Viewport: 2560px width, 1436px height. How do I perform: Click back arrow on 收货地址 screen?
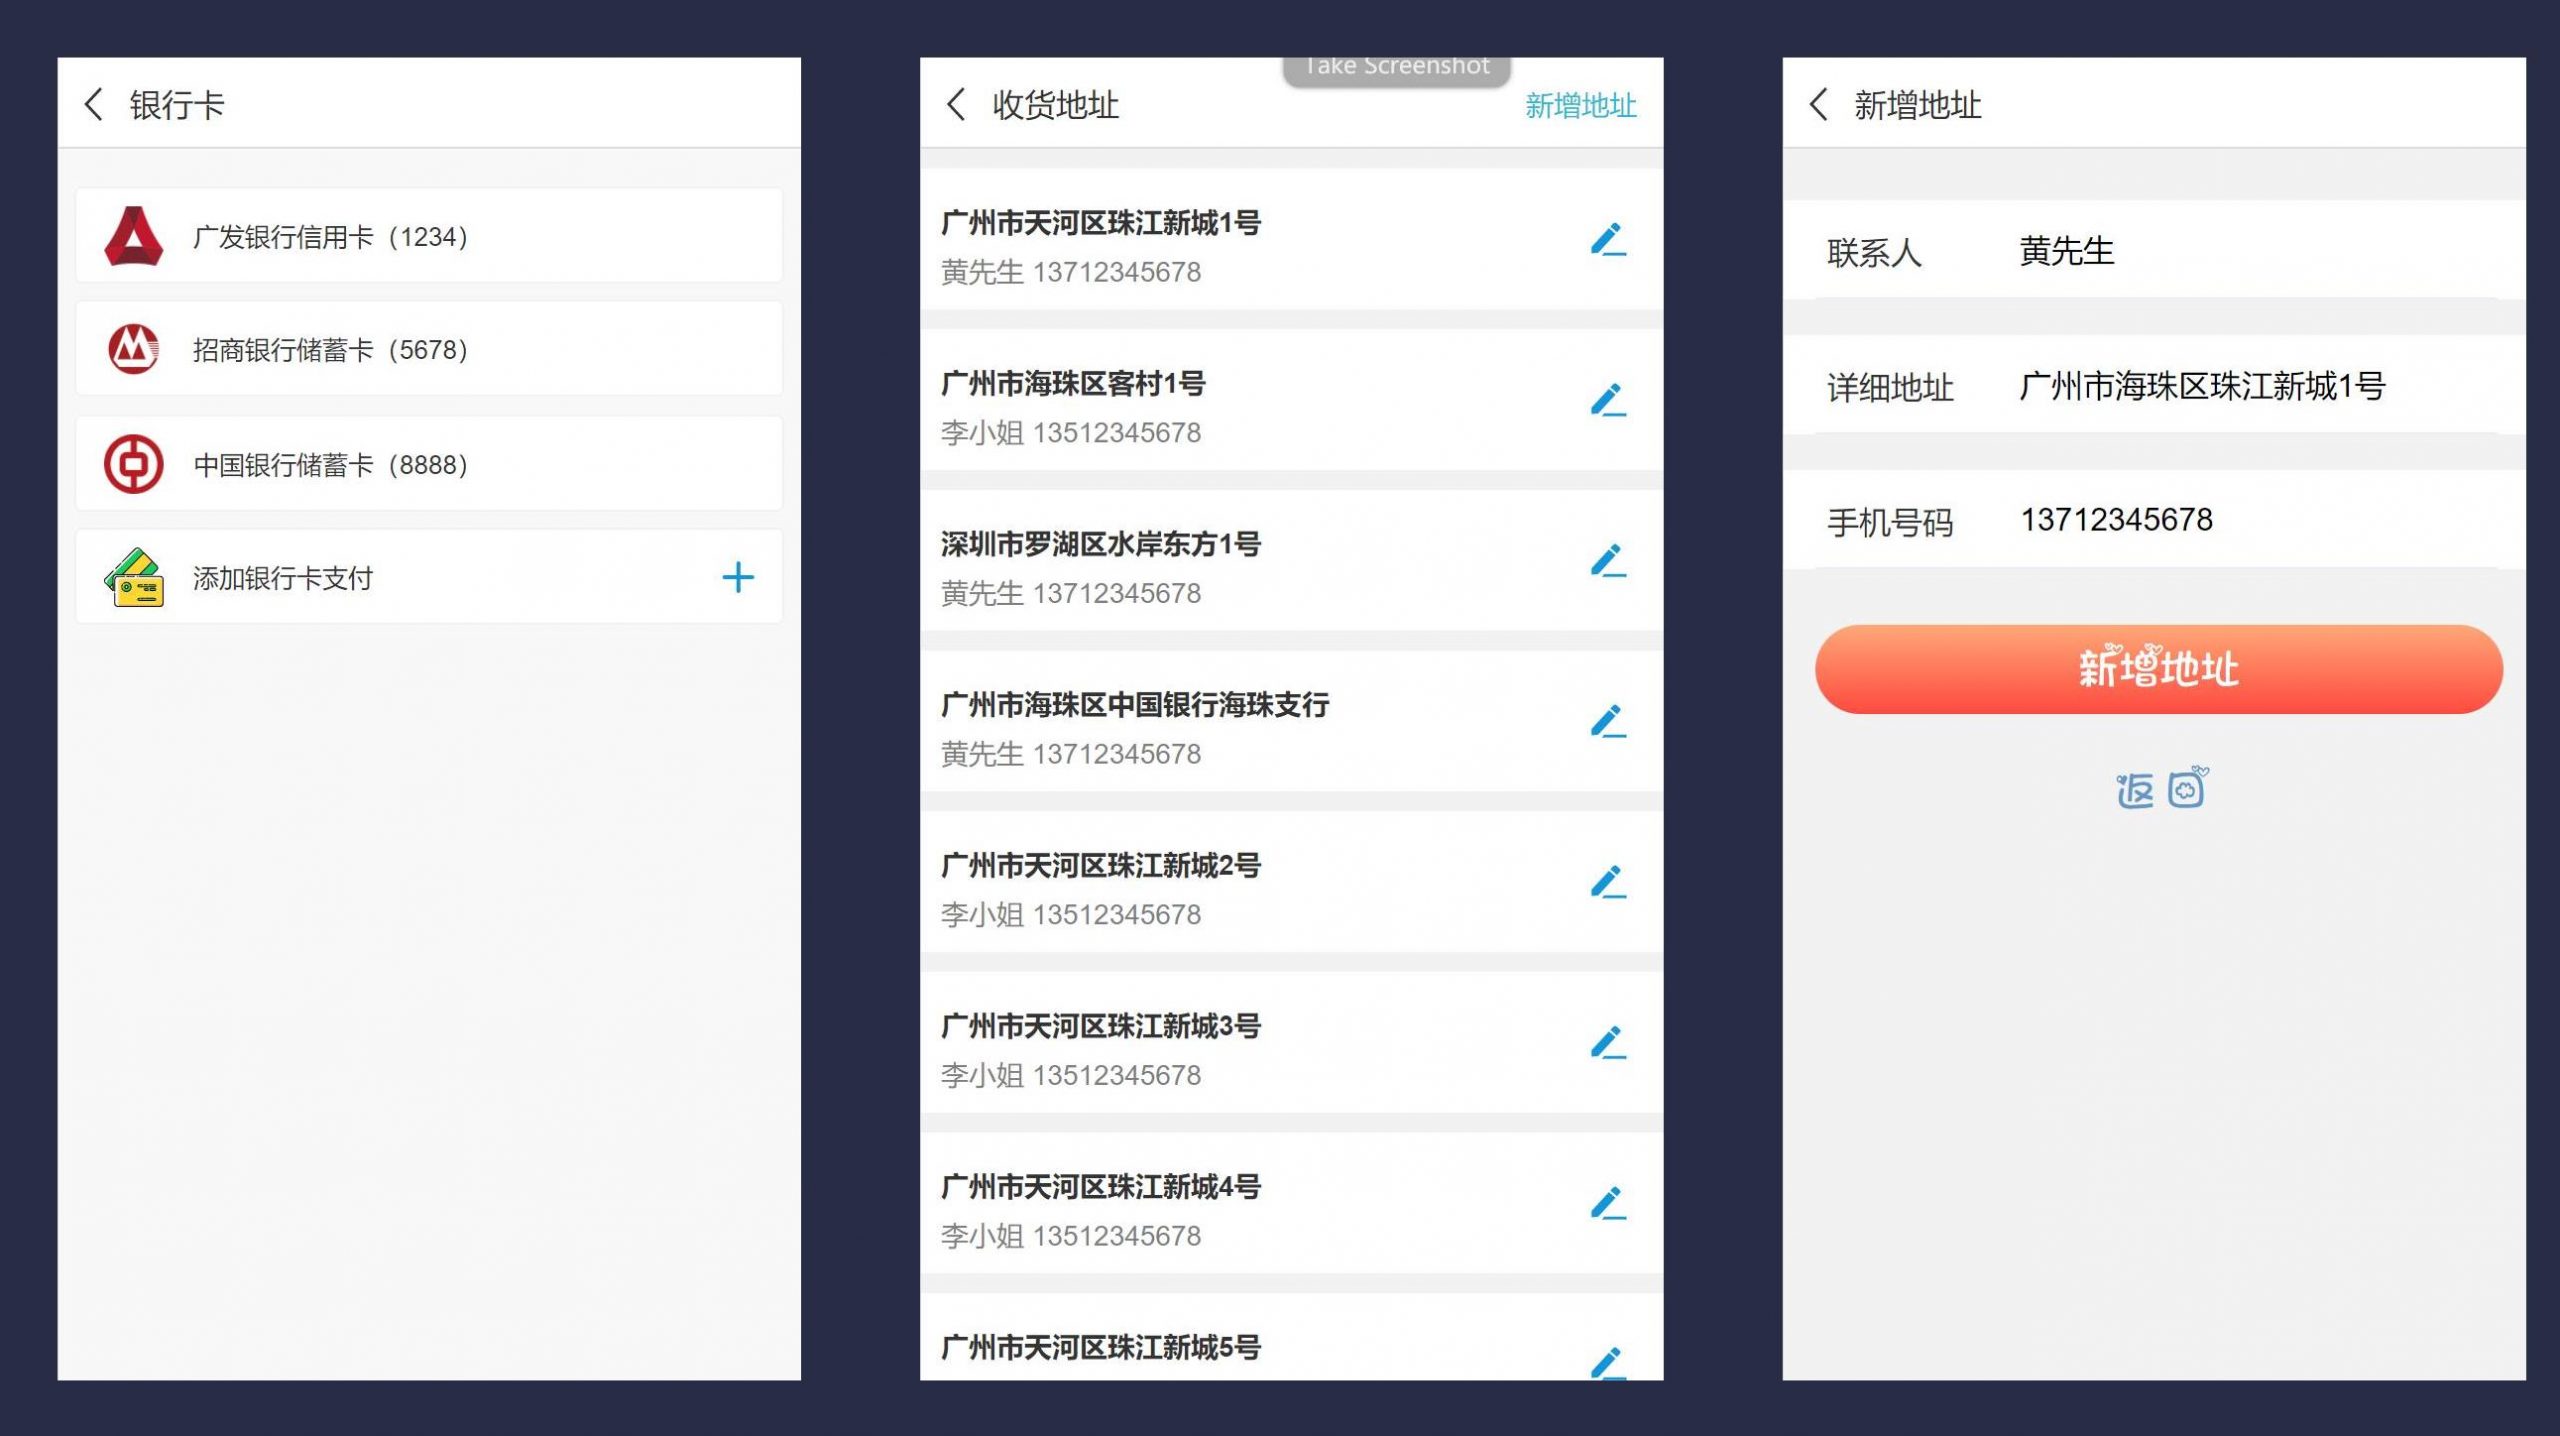point(956,104)
